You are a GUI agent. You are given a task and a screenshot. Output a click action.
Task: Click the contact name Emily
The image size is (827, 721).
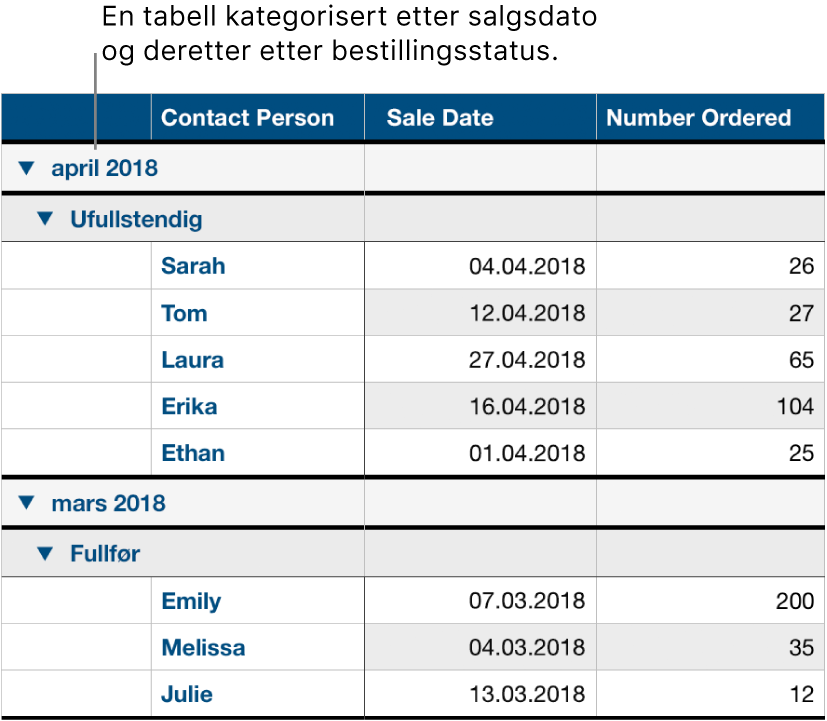190,601
